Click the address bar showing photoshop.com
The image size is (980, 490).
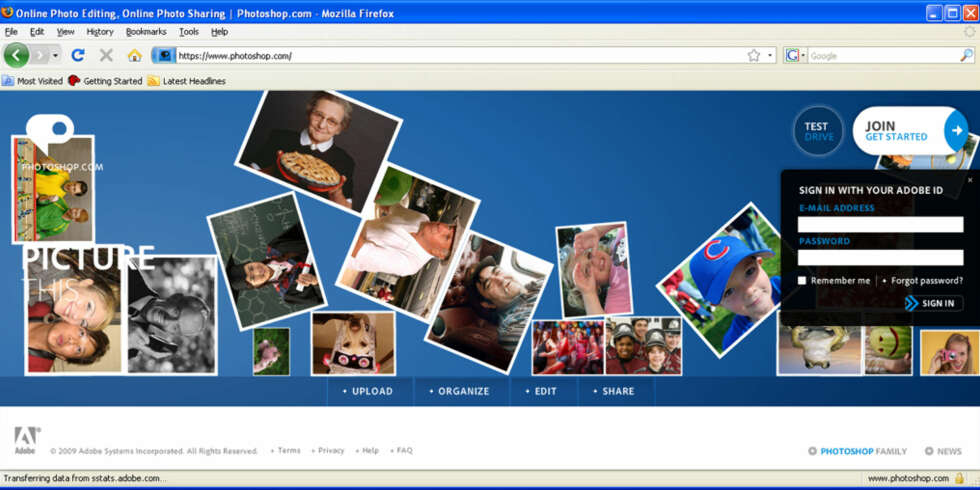click(461, 56)
